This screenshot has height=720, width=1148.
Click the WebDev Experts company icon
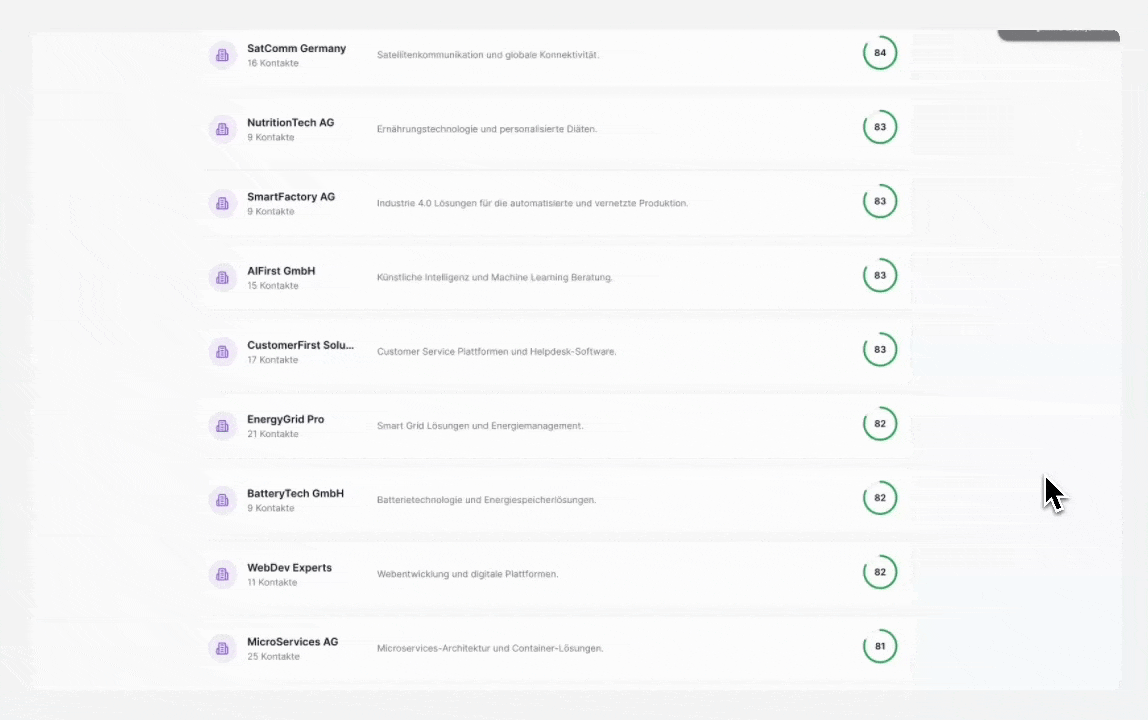point(222,574)
